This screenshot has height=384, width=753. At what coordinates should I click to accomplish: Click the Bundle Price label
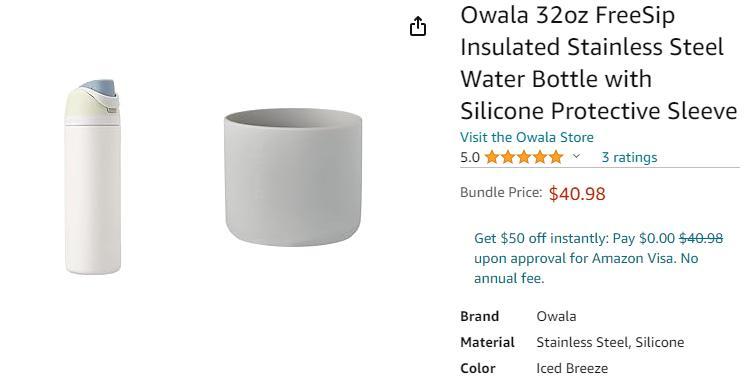[x=501, y=192]
